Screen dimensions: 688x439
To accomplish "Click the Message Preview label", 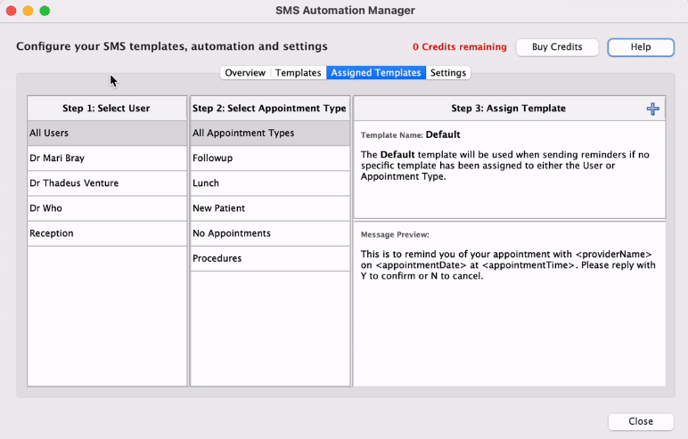I will (395, 235).
